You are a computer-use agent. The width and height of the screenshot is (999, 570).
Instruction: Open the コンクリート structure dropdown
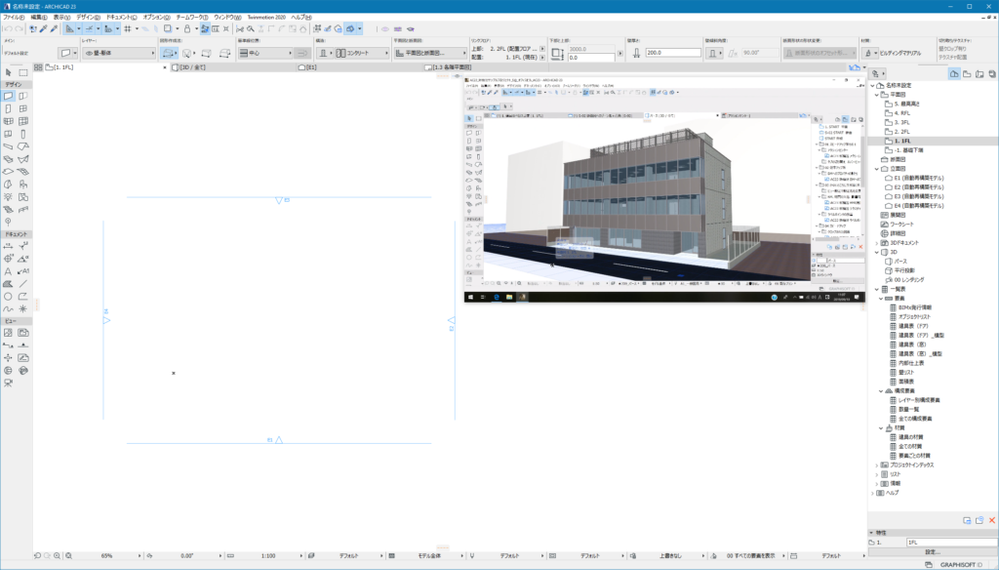tap(362, 53)
